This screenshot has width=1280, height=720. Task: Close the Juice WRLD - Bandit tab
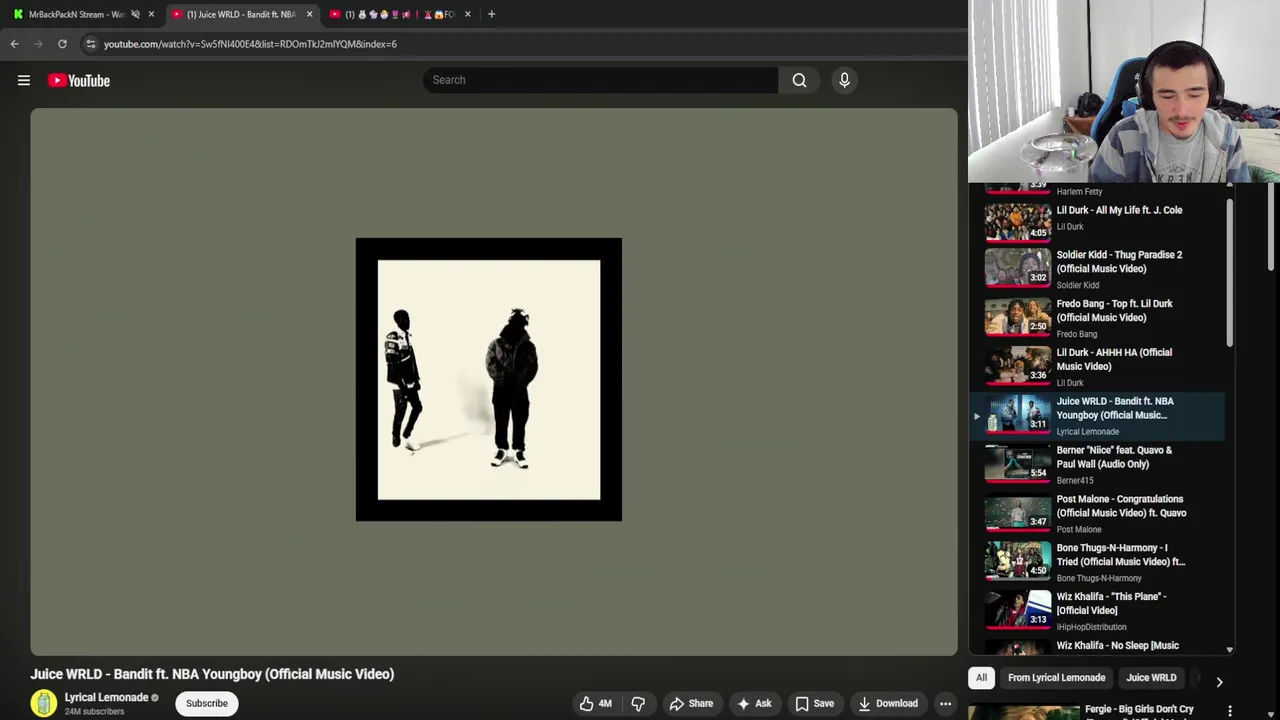coord(309,14)
